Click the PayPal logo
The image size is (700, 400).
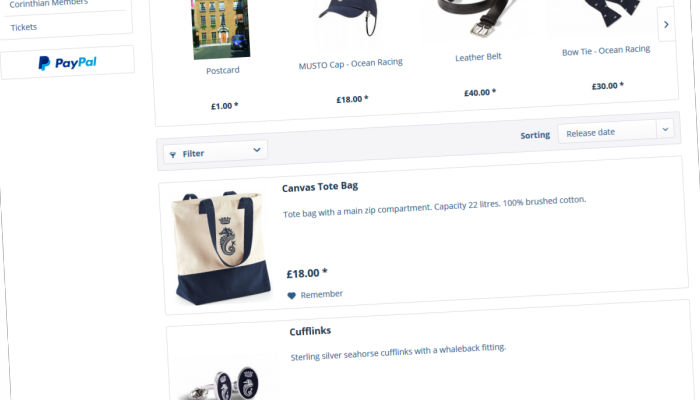[67, 62]
